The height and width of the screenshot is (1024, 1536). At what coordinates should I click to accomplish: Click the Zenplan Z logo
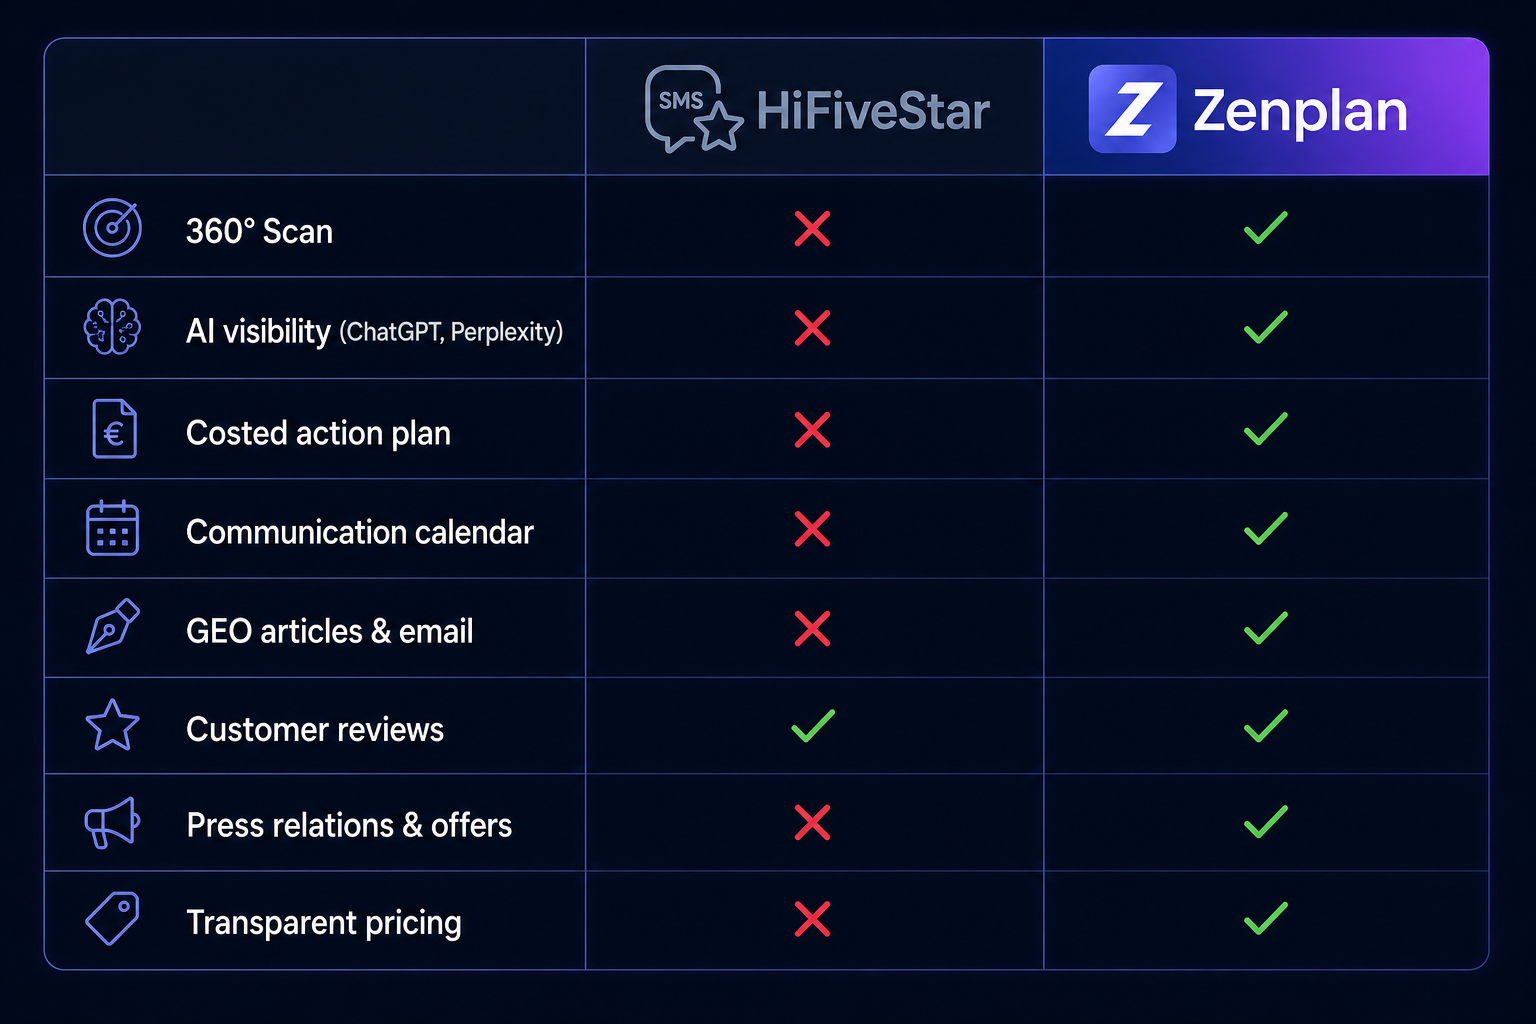point(1132,109)
